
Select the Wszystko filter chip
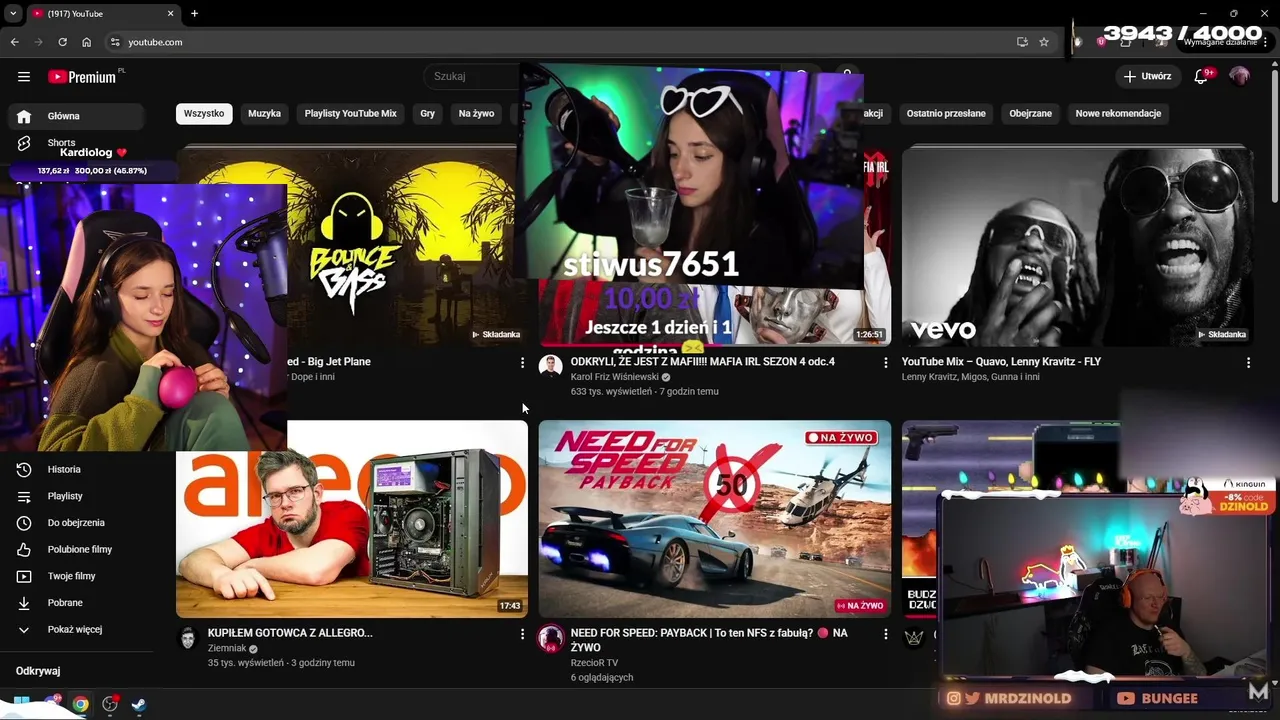click(204, 114)
